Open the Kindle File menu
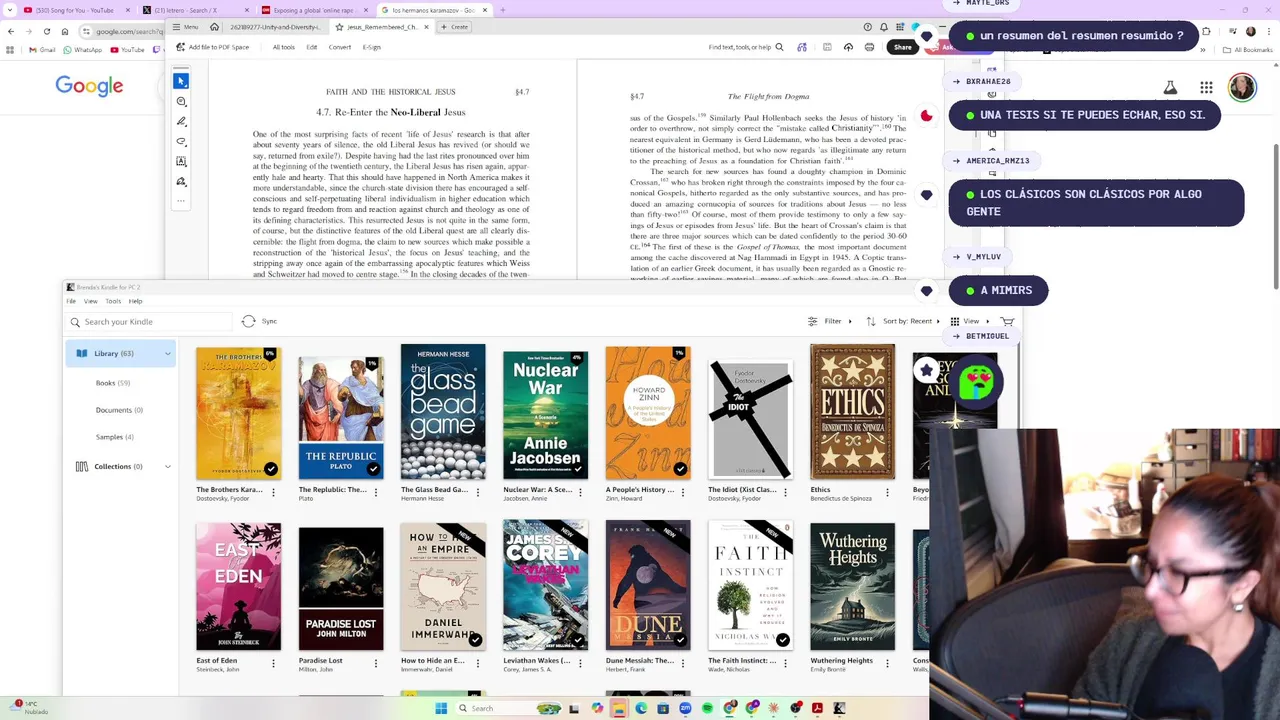The height and width of the screenshot is (720, 1280). point(71,301)
